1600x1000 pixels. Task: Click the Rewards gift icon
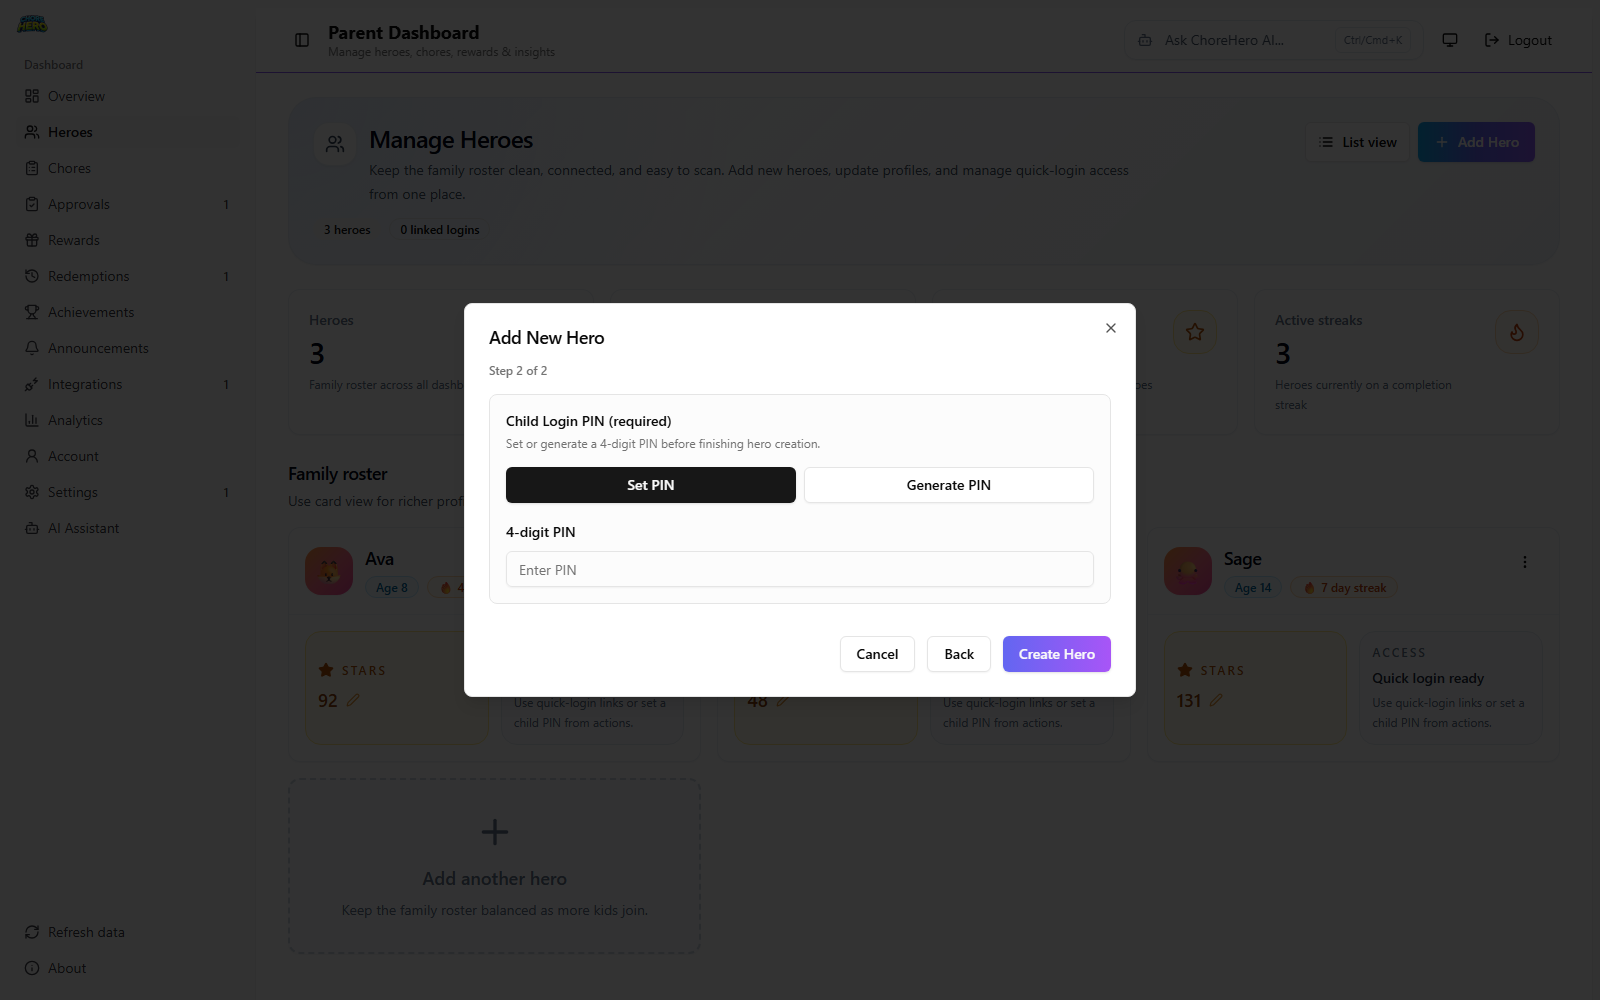coord(33,239)
